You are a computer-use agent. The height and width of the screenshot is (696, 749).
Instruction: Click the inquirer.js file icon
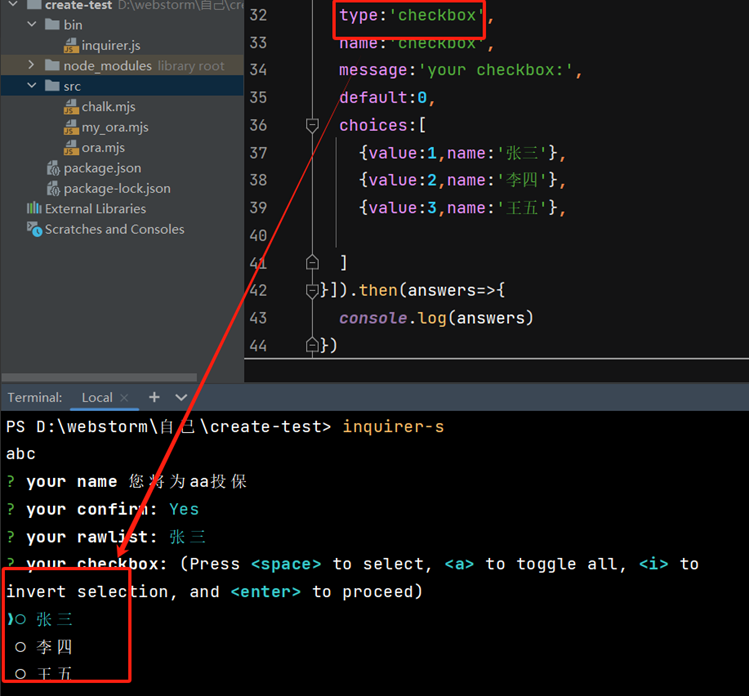pos(71,45)
